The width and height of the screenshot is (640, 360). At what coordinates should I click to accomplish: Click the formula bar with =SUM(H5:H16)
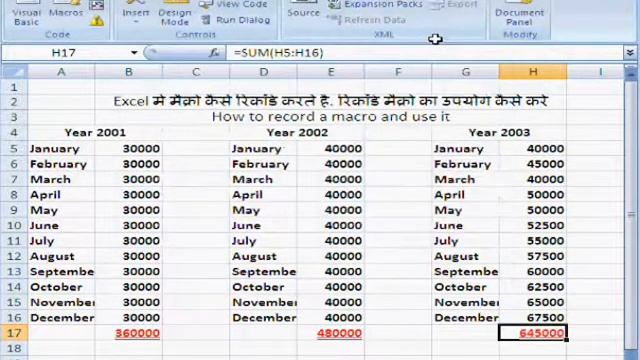coord(424,53)
